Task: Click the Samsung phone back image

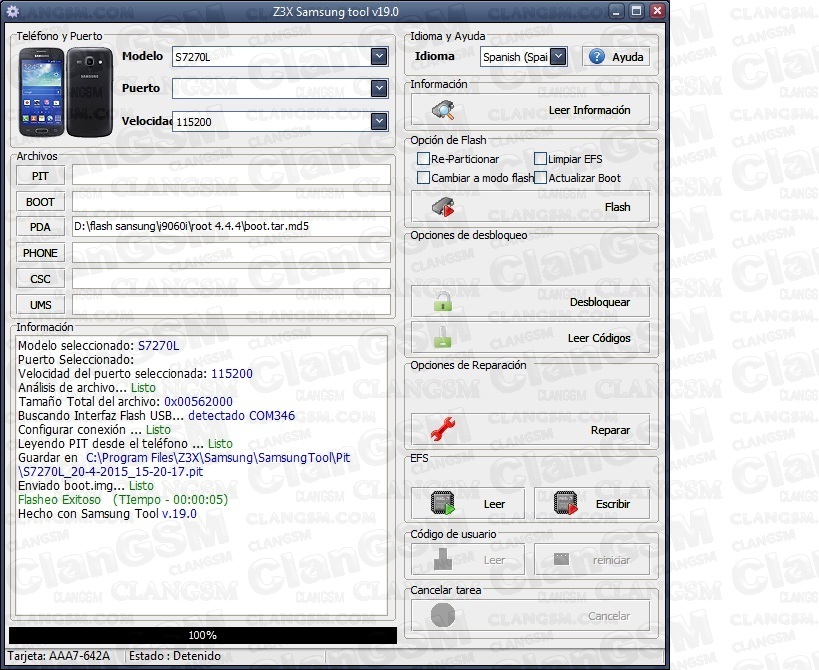Action: [90, 92]
